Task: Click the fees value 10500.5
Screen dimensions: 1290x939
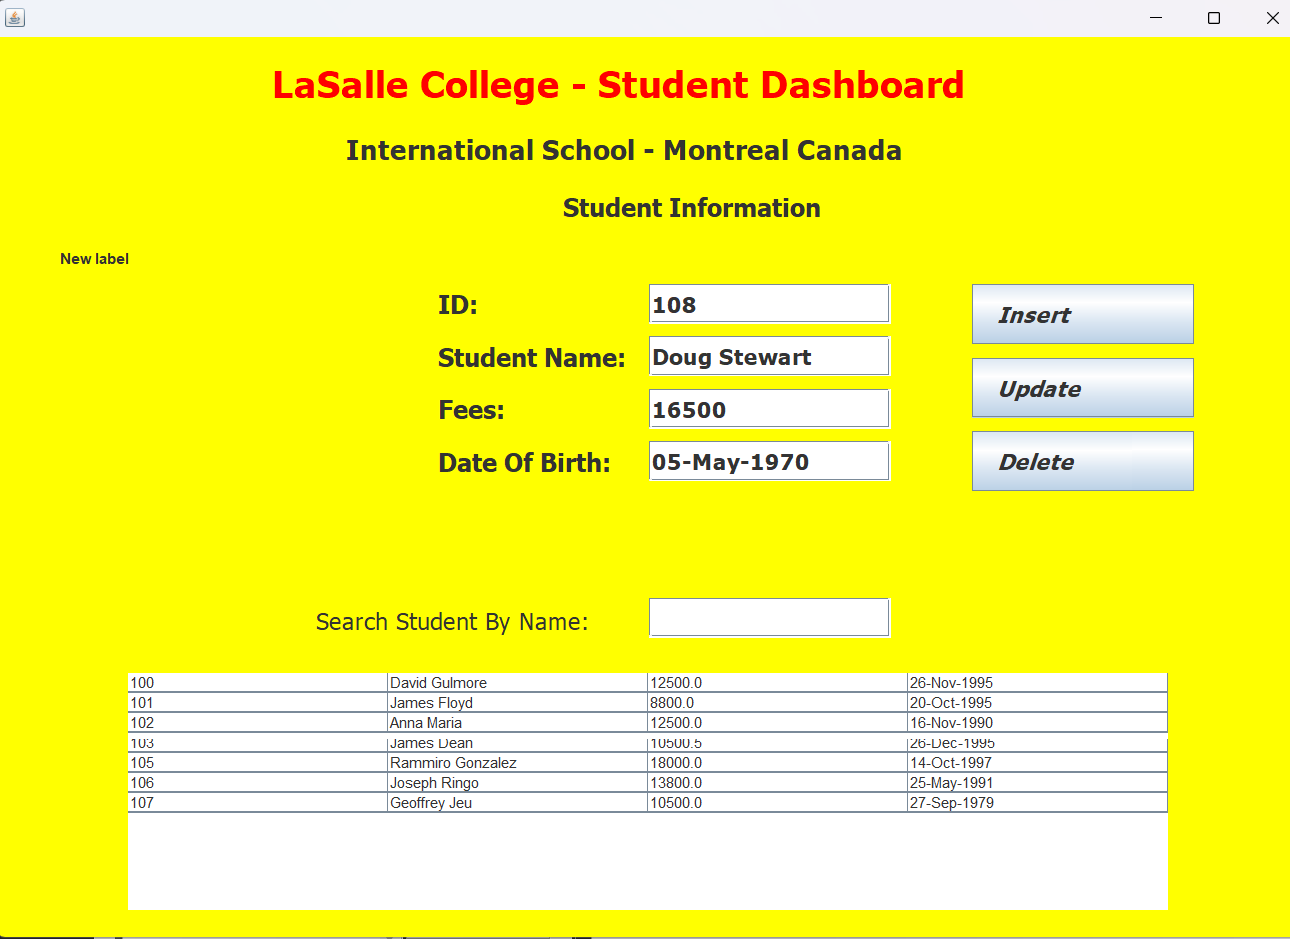Action: pos(777,743)
